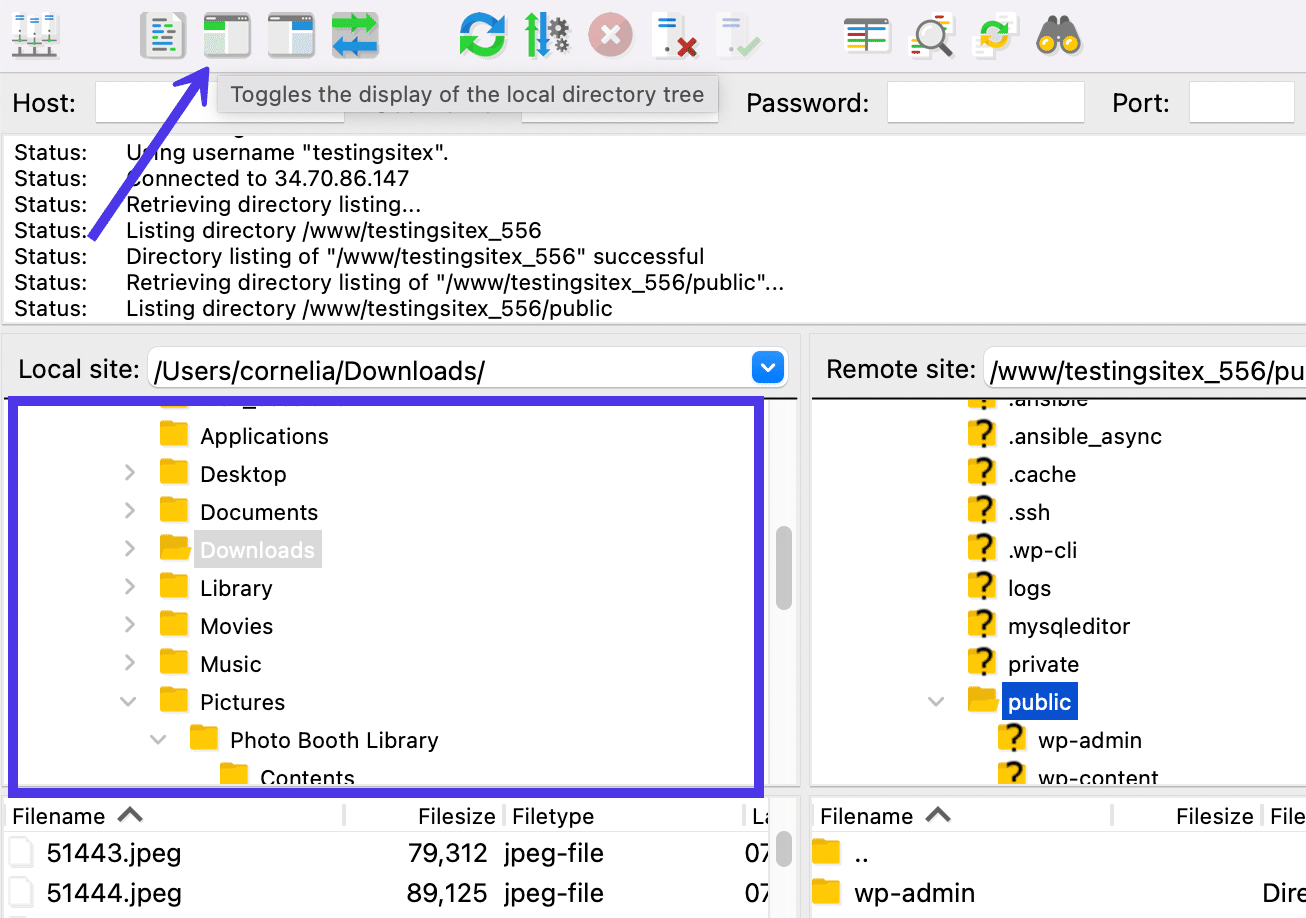
Task: Show the local directory tree
Action: [227, 35]
